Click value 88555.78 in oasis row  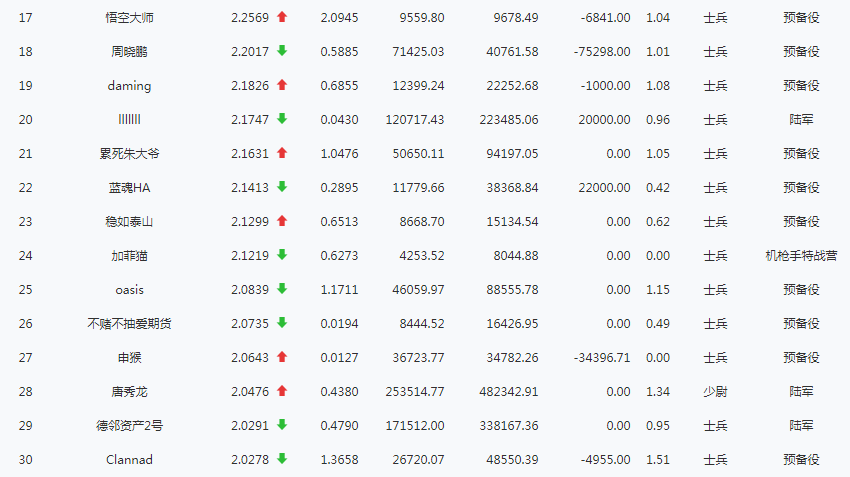click(512, 290)
